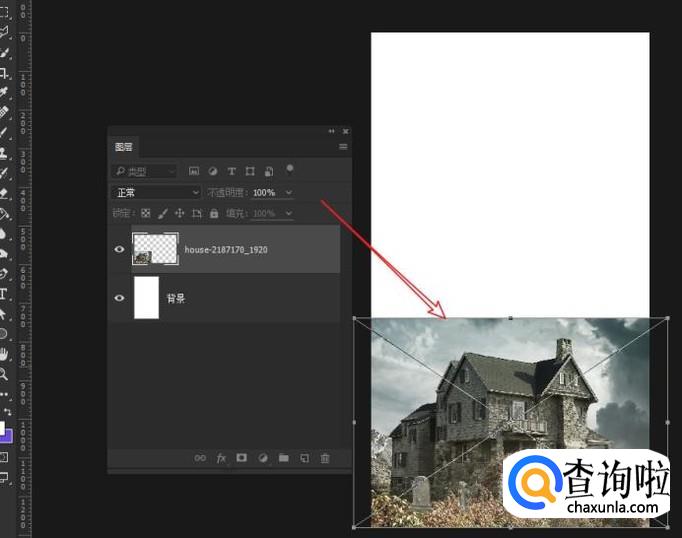Click the house layer thumbnail
The image size is (682, 538).
155,249
